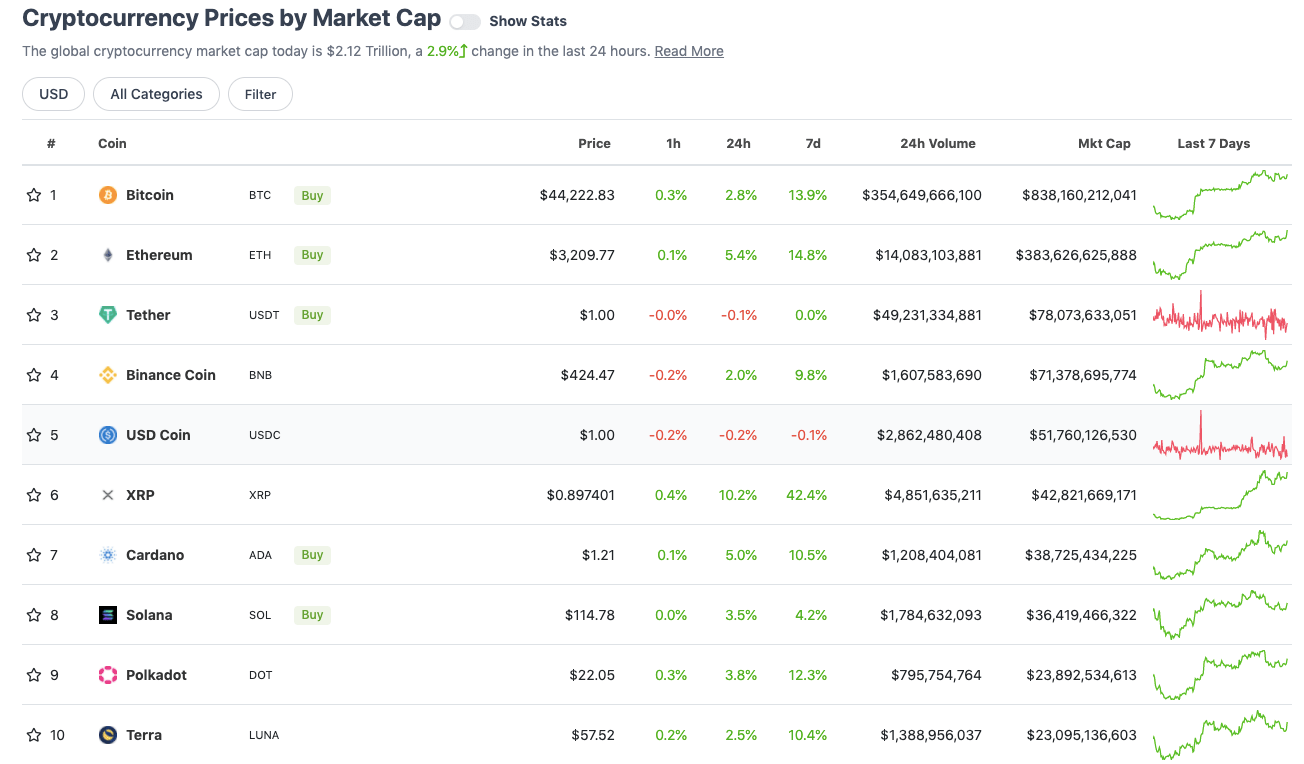Buy Tether with its Buy button
Viewport: 1304px width, 764px height.
pos(312,315)
